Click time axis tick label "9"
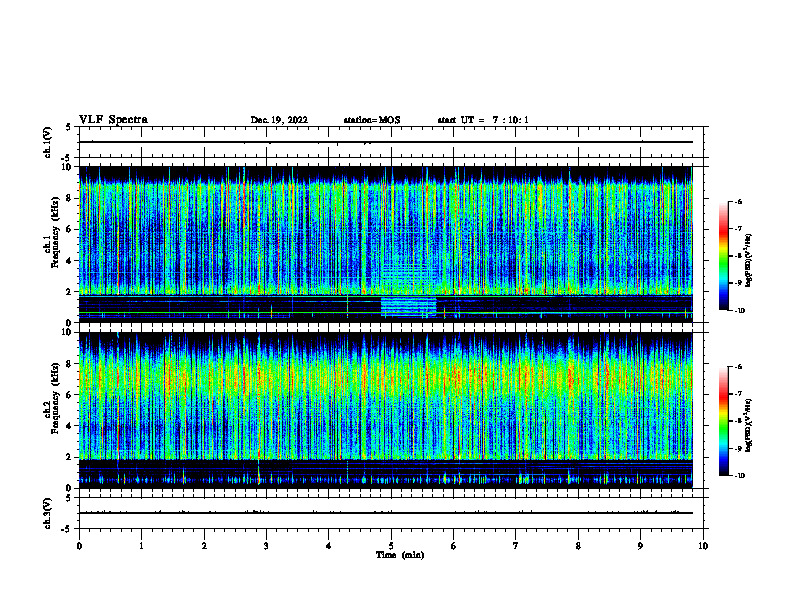 640,546
